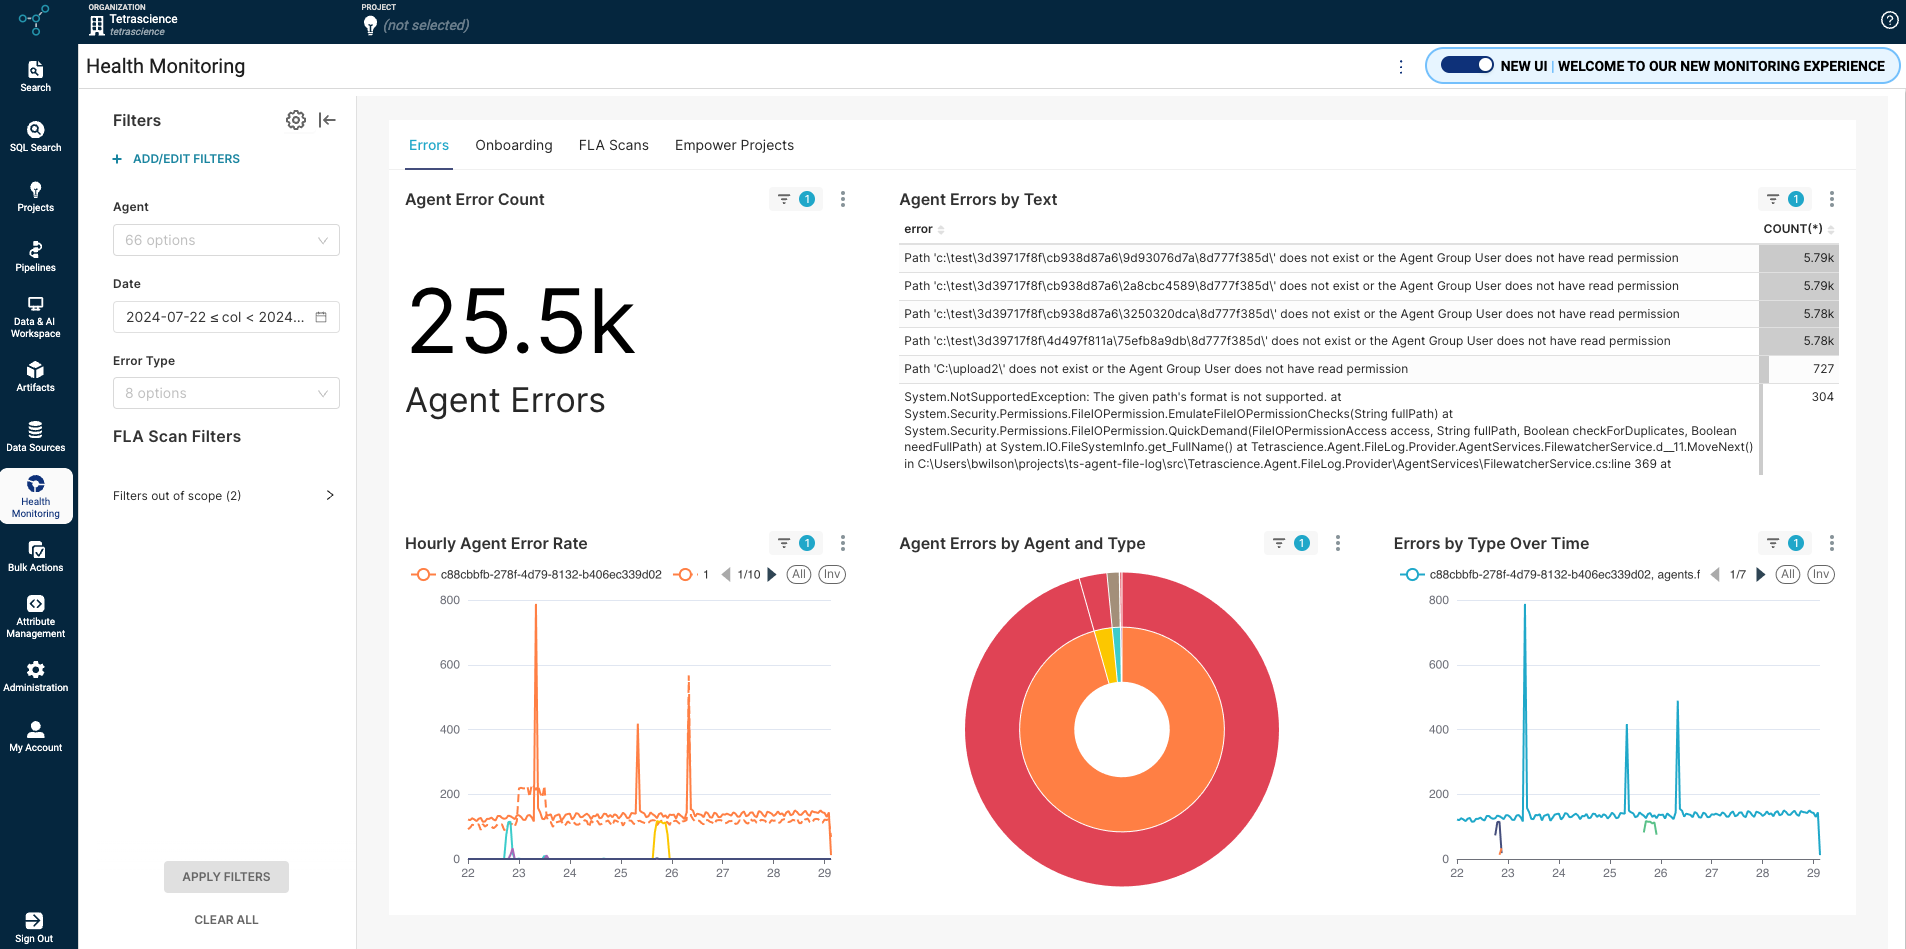This screenshot has height=949, width=1906.
Task: Switch to the FLA Scans tab
Action: pos(614,145)
